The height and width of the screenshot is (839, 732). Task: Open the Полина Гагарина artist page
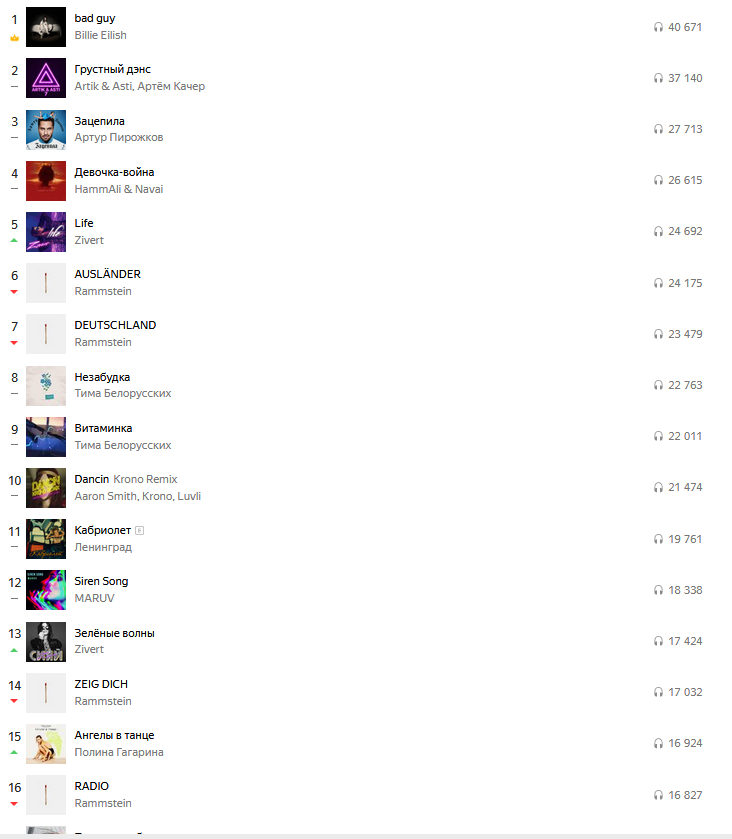(x=119, y=752)
